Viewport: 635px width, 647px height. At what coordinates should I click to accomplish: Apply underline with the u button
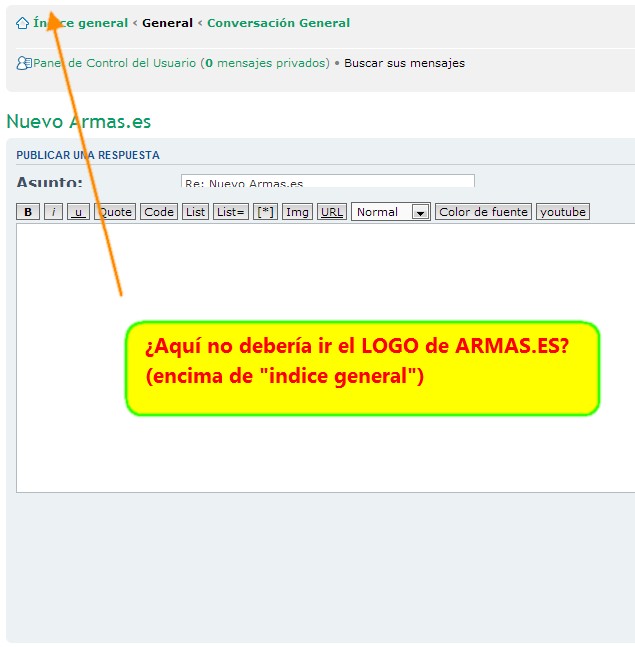[78, 212]
